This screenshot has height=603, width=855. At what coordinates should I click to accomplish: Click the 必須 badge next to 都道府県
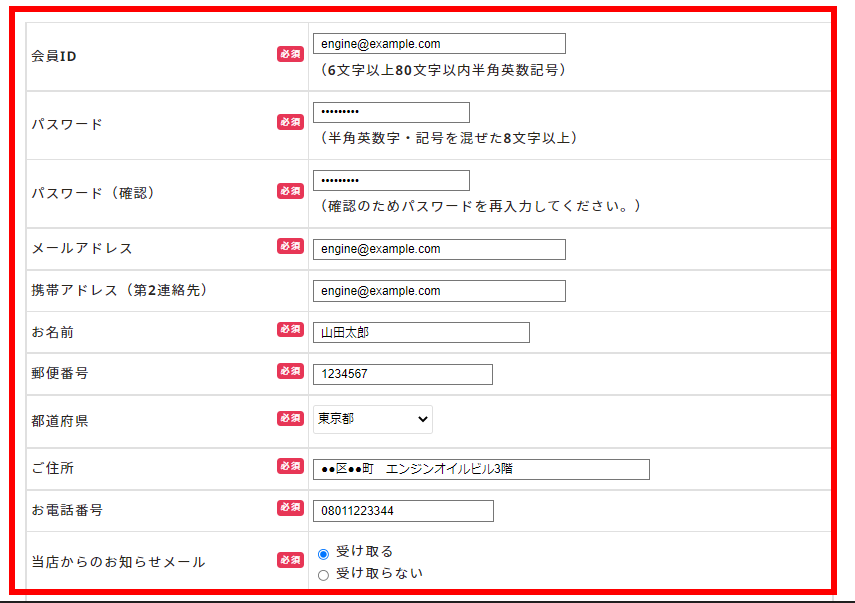(290, 418)
